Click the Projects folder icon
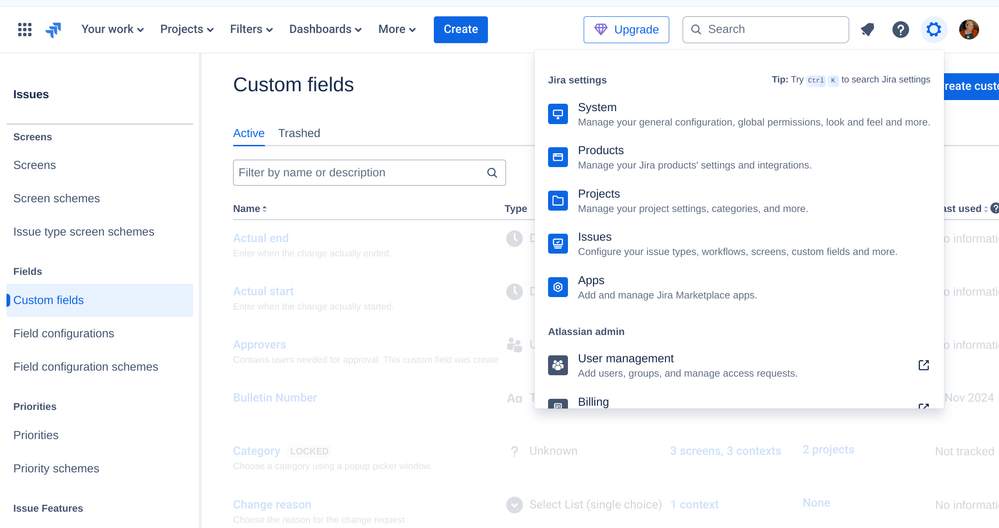This screenshot has width=999, height=528. click(x=557, y=201)
